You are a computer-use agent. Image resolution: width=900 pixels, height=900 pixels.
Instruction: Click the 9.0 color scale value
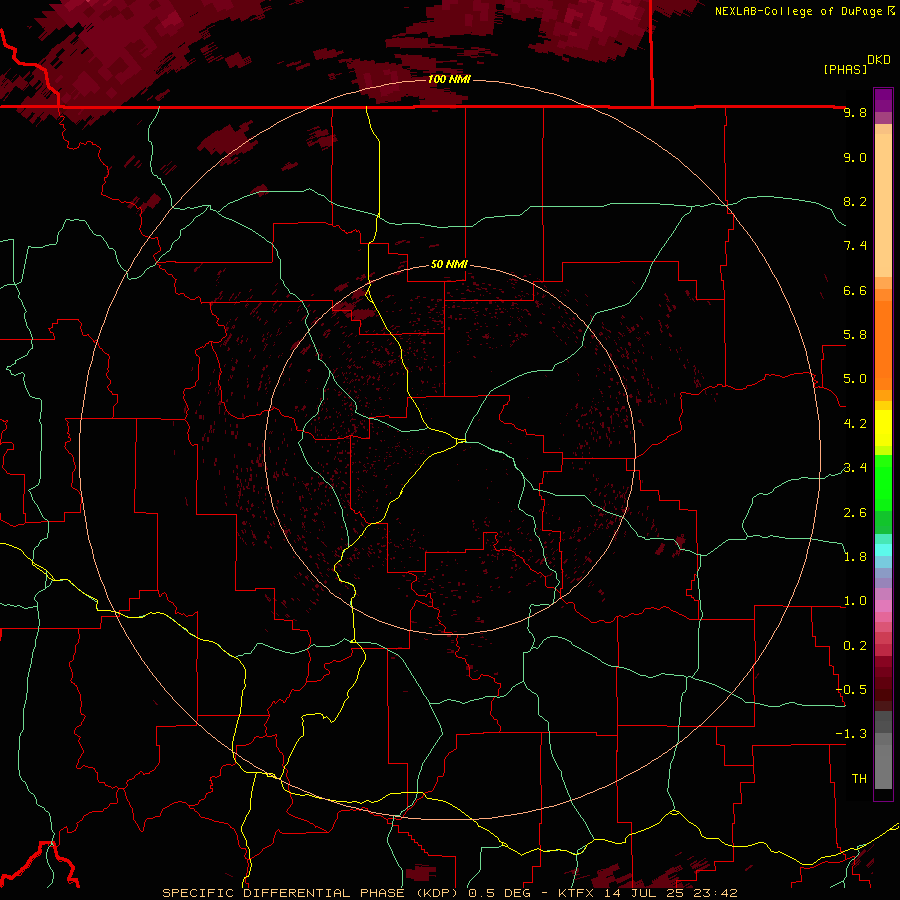[x=855, y=157]
